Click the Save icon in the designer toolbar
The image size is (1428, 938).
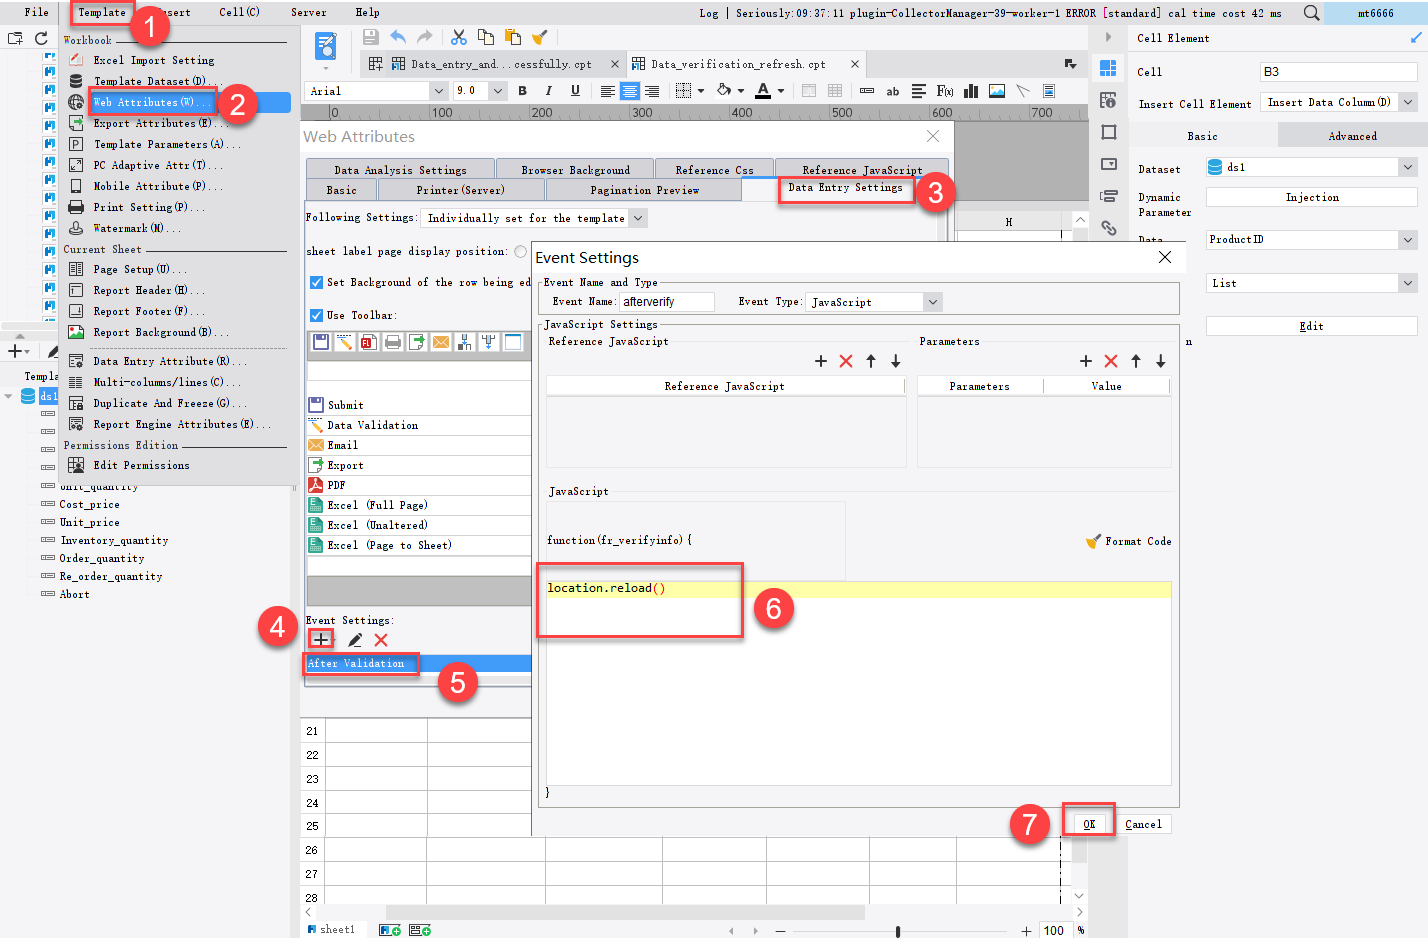tap(371, 37)
